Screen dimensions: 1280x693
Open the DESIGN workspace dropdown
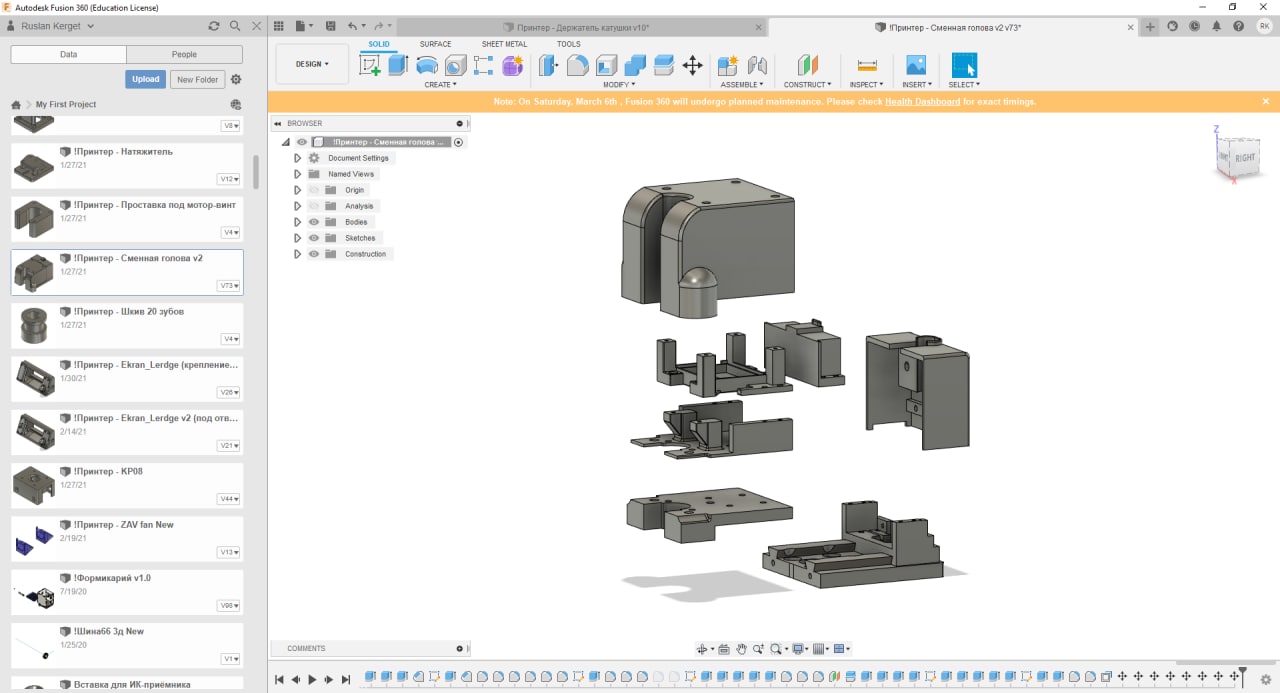312,64
